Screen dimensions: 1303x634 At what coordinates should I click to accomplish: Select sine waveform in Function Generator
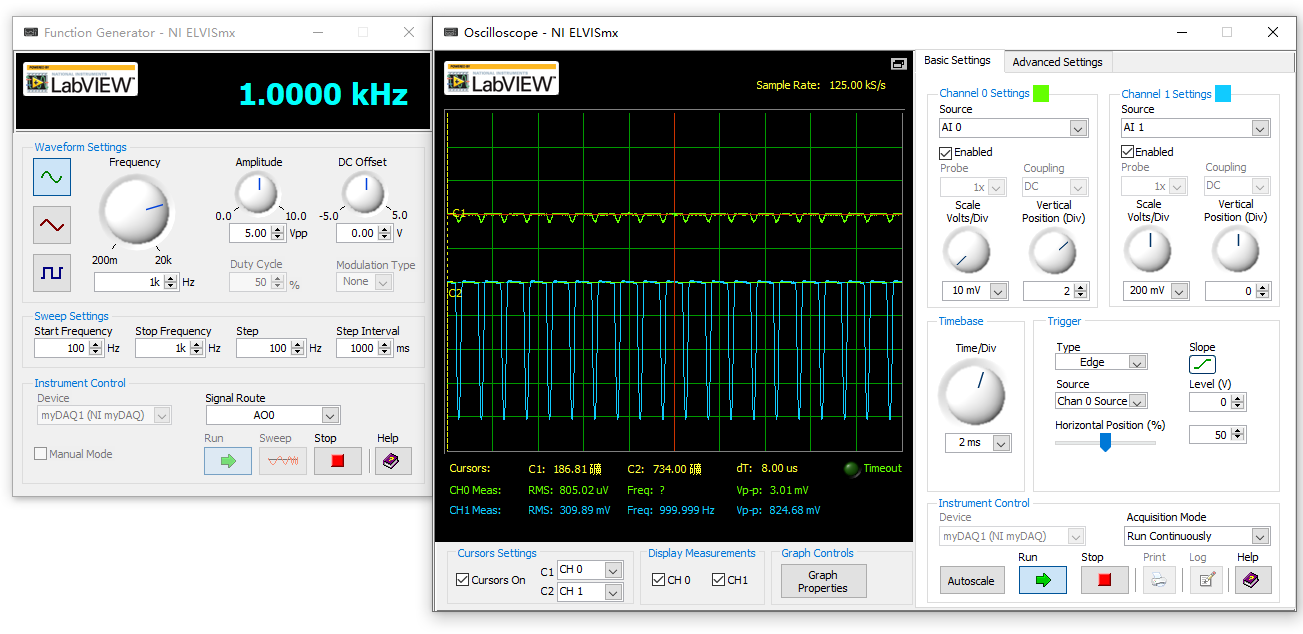click(52, 177)
